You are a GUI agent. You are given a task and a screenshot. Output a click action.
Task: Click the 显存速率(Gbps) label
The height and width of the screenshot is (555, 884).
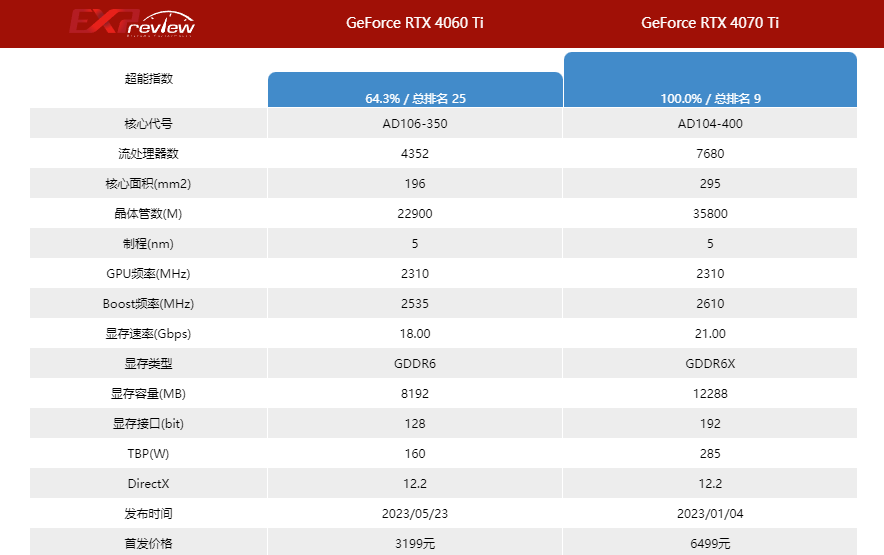pos(148,333)
